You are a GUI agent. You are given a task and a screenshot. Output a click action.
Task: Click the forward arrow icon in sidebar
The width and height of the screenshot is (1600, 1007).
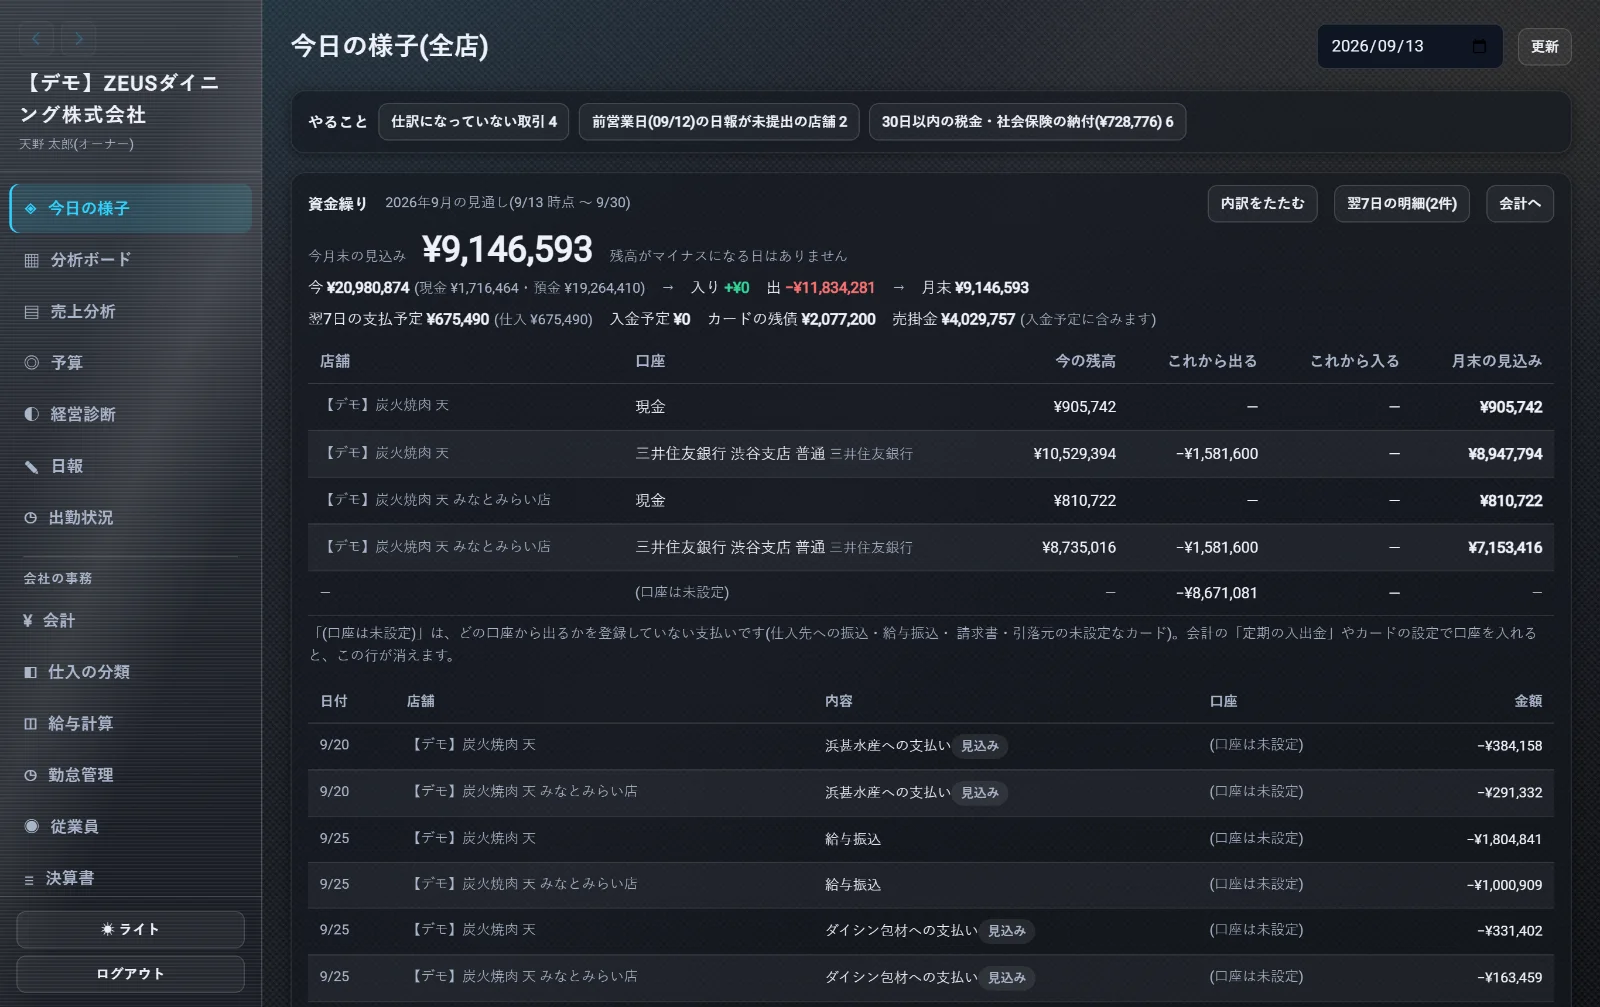(x=79, y=39)
